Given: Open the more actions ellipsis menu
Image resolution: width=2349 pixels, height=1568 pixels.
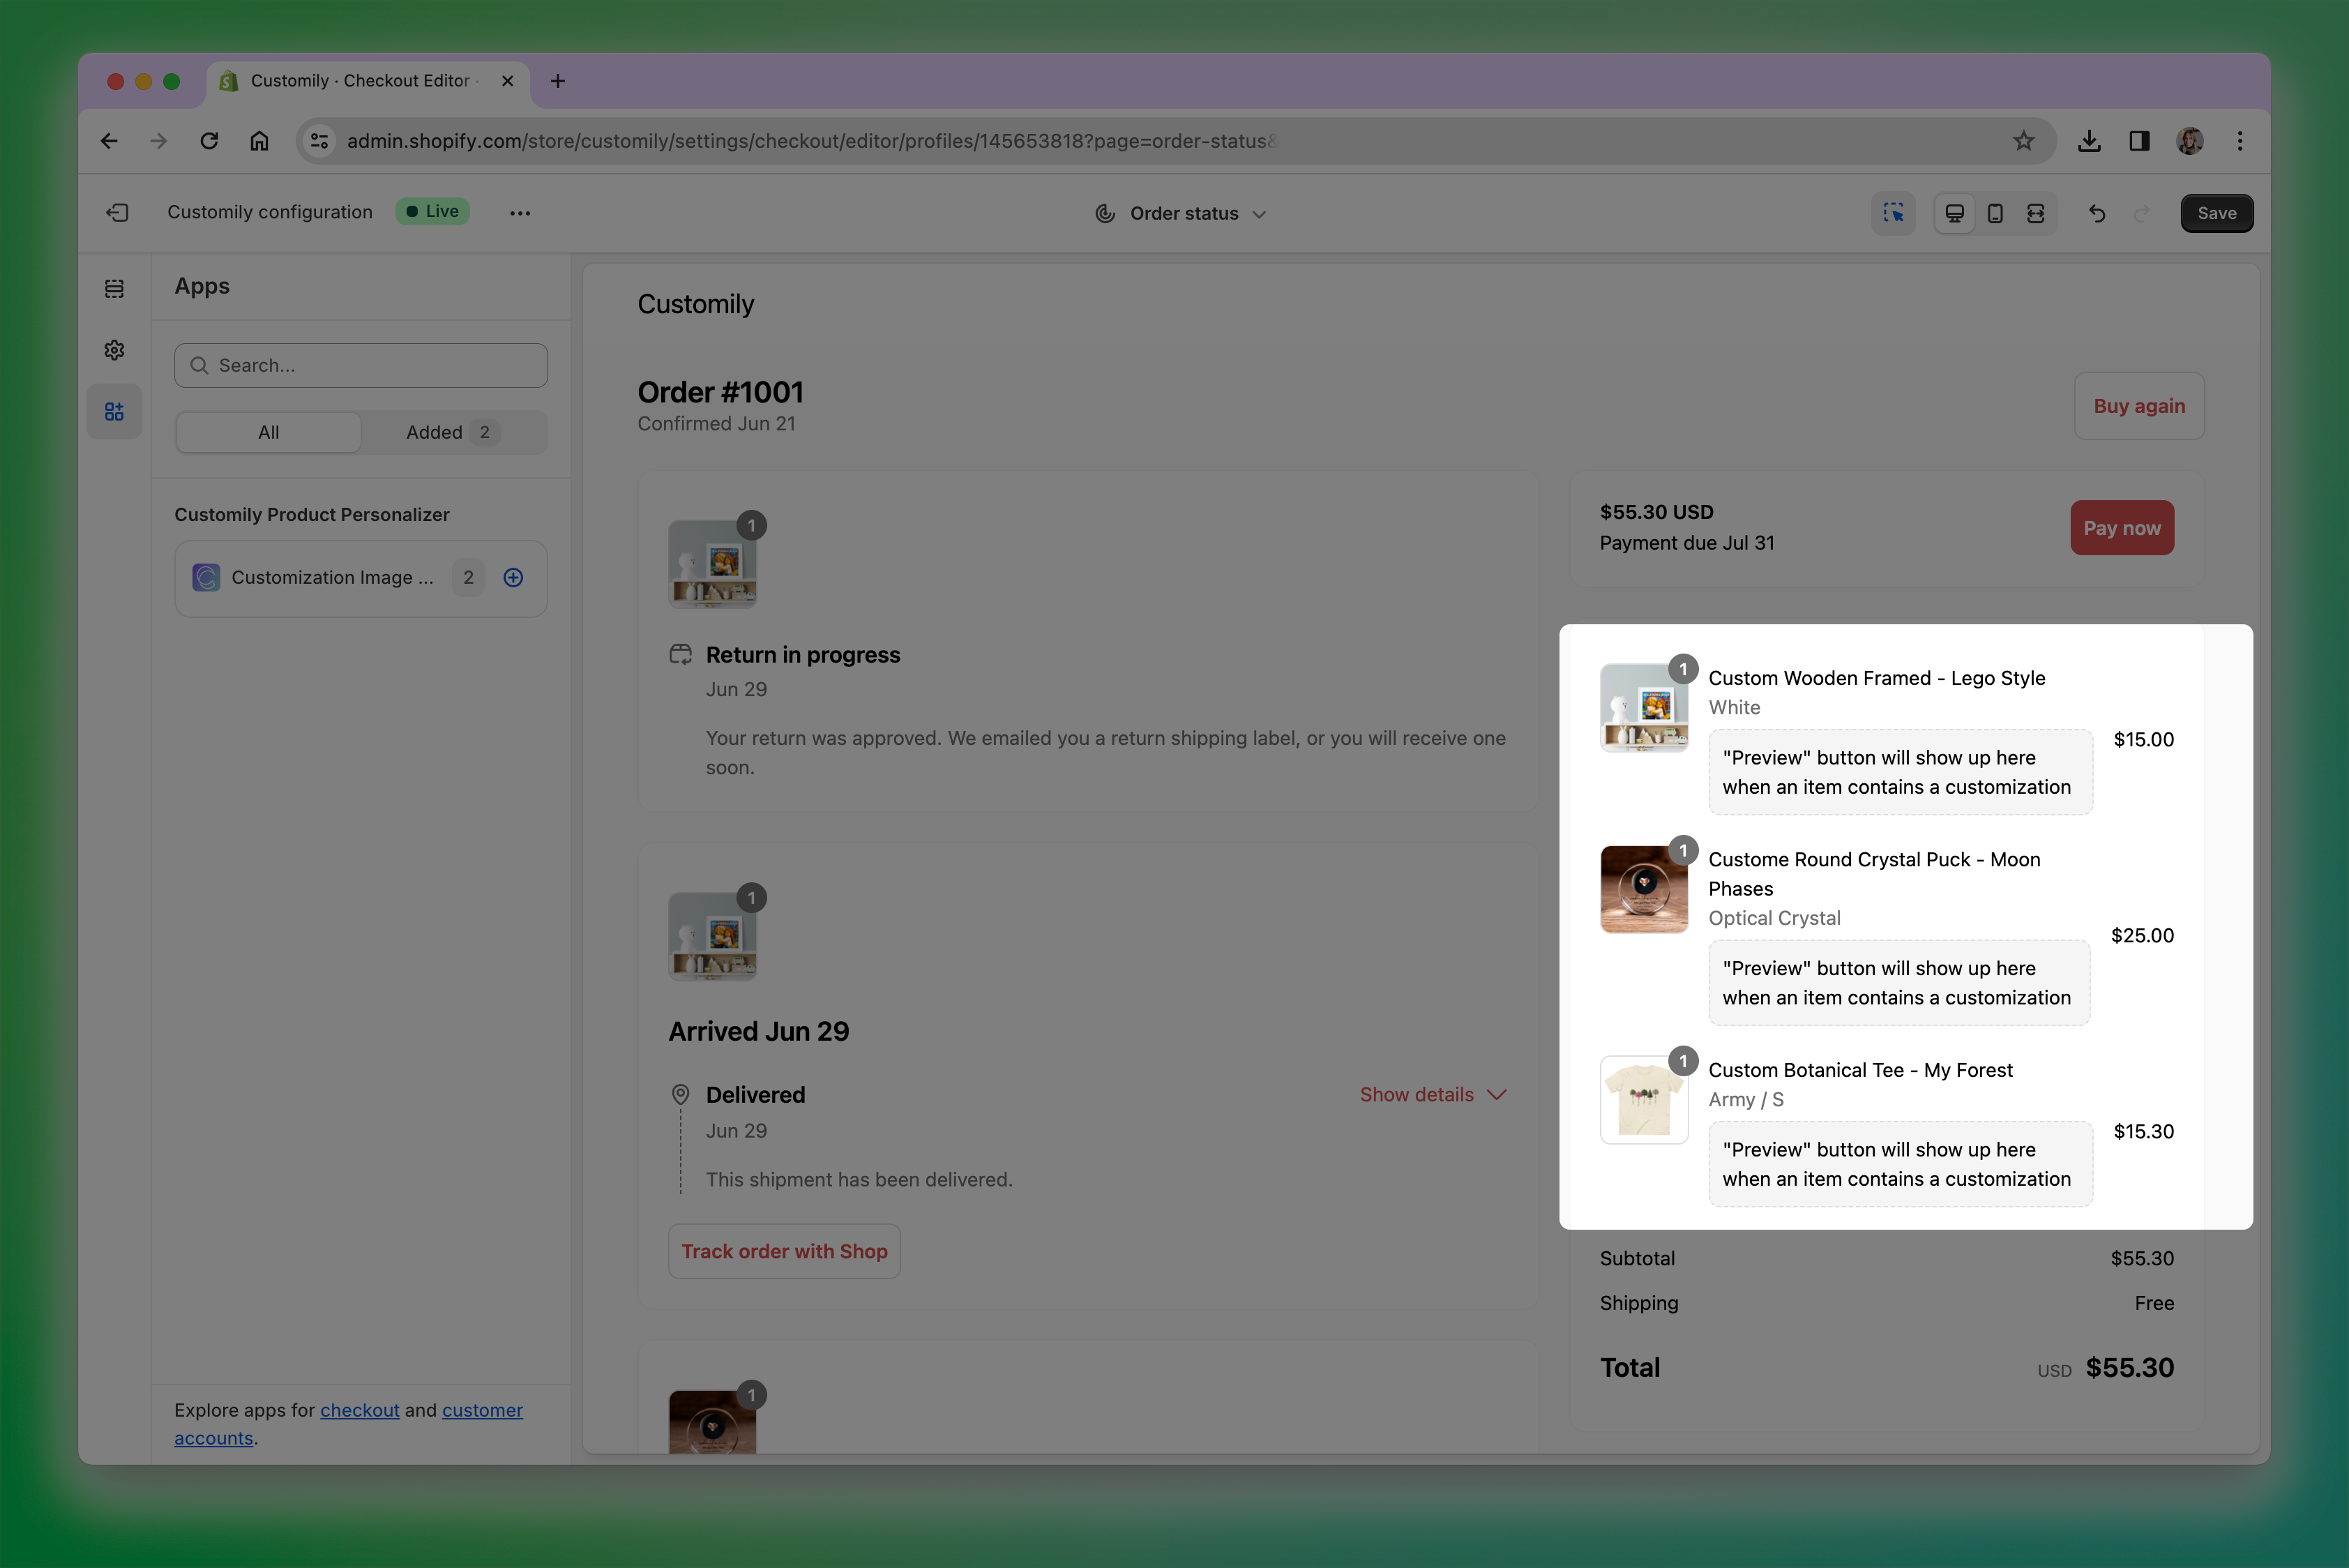Looking at the screenshot, I should click(519, 213).
